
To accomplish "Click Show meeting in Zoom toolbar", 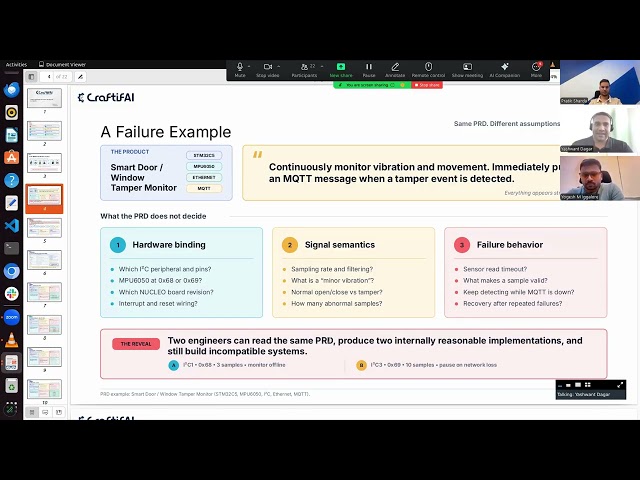I will 467,69.
